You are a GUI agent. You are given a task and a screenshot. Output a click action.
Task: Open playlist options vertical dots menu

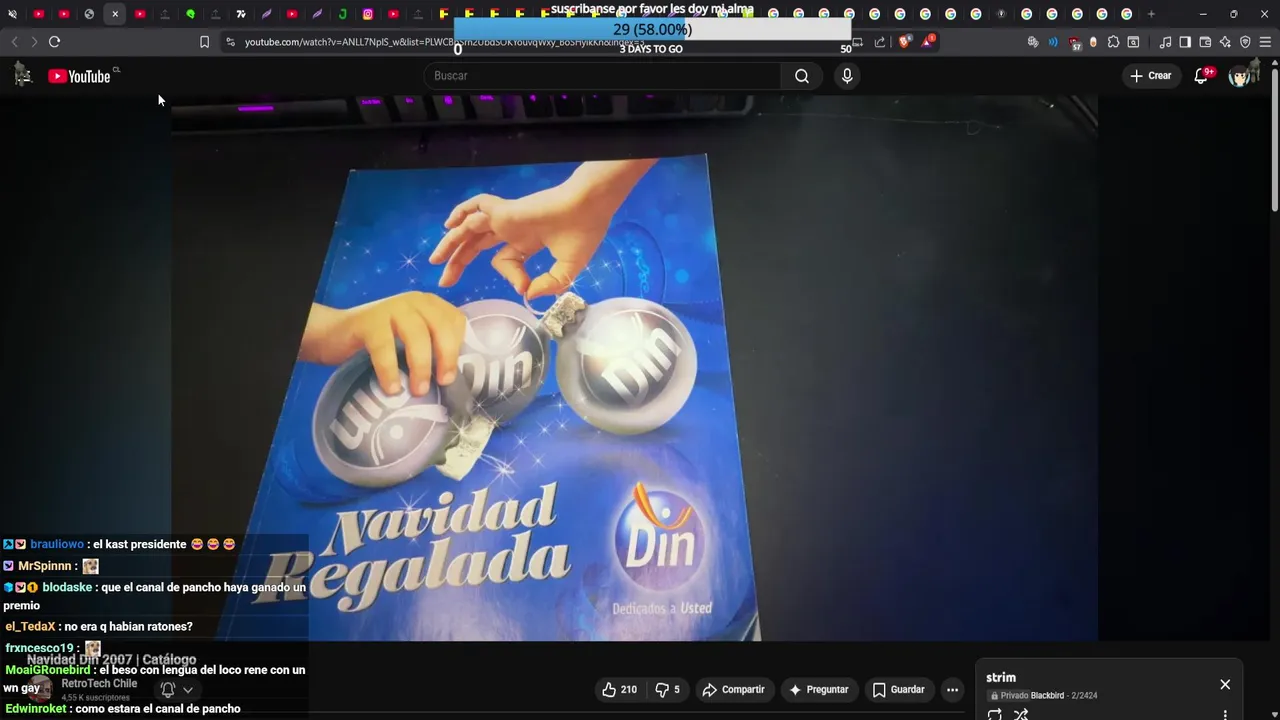1225,714
